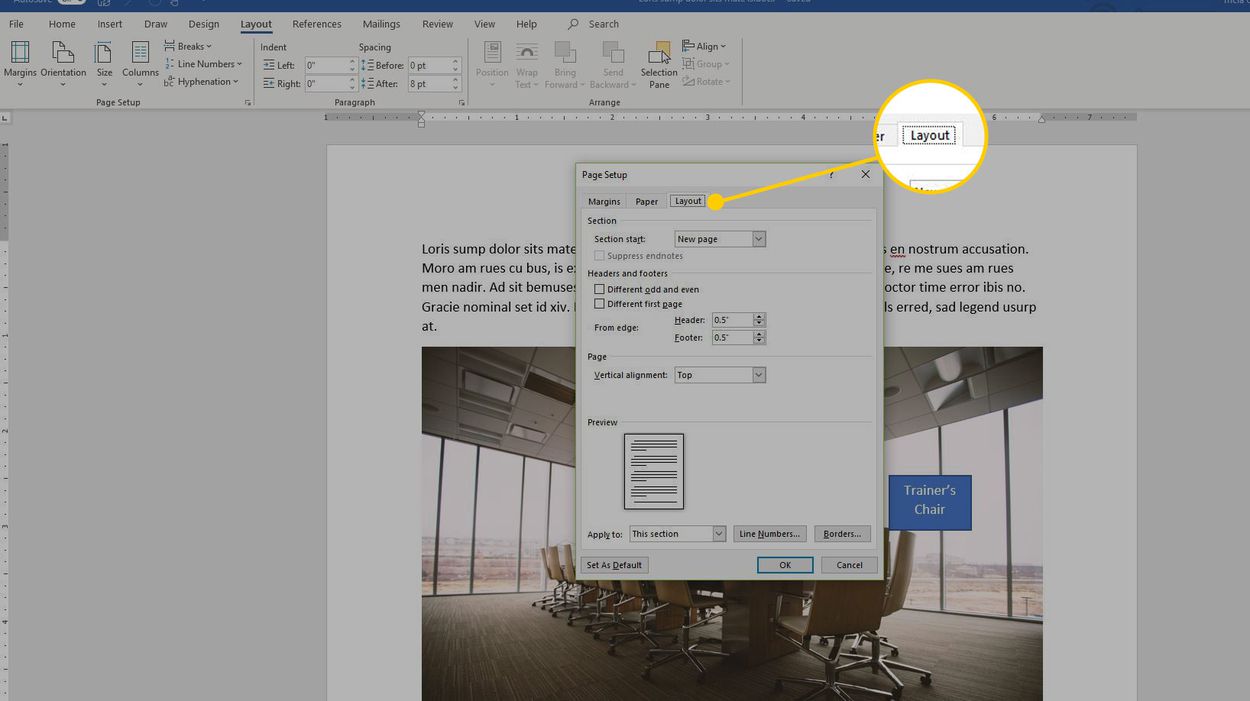1250x701 pixels.
Task: Close the Page Setup dialog with X
Action: (865, 174)
